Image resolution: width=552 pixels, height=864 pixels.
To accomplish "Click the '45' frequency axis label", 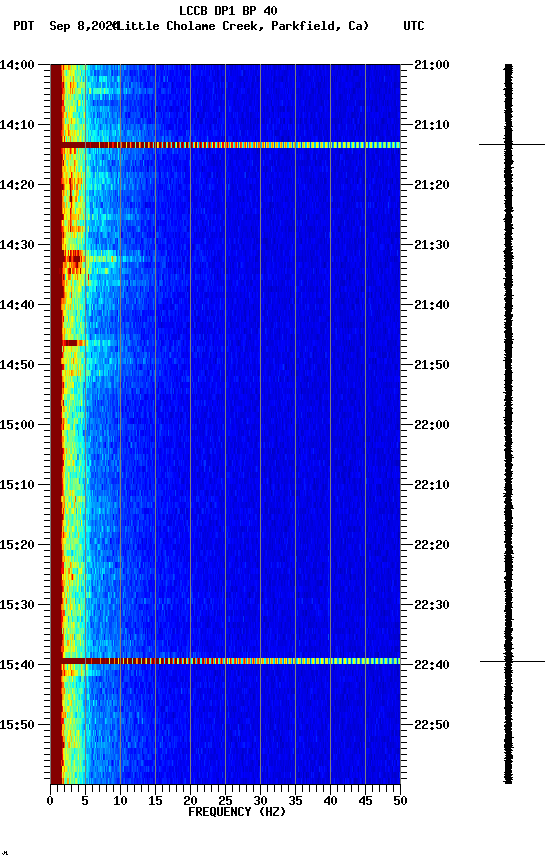I will [365, 801].
